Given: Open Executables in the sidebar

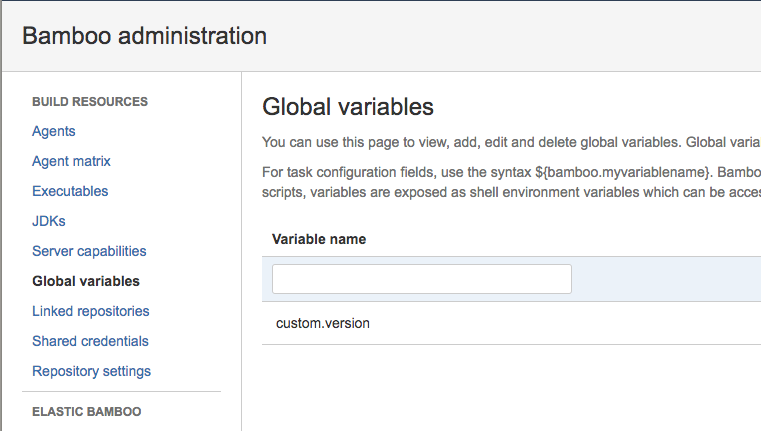Looking at the screenshot, I should point(70,191).
